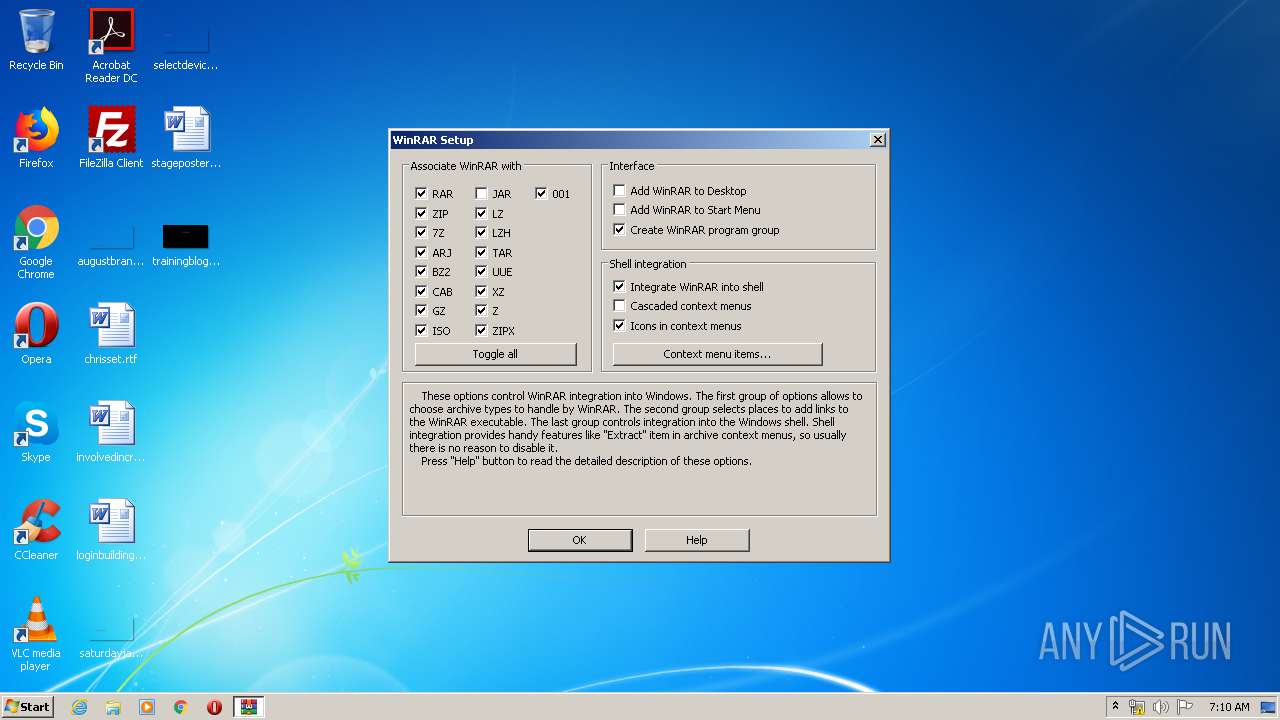Uncheck the ZIP association checkbox
The width and height of the screenshot is (1280, 720).
point(421,213)
